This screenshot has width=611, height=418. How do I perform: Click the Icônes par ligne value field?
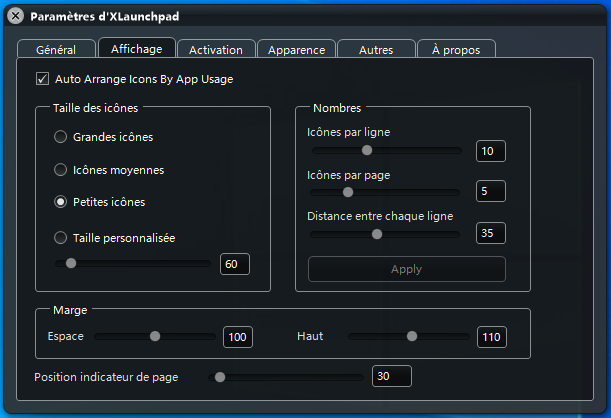(x=491, y=151)
